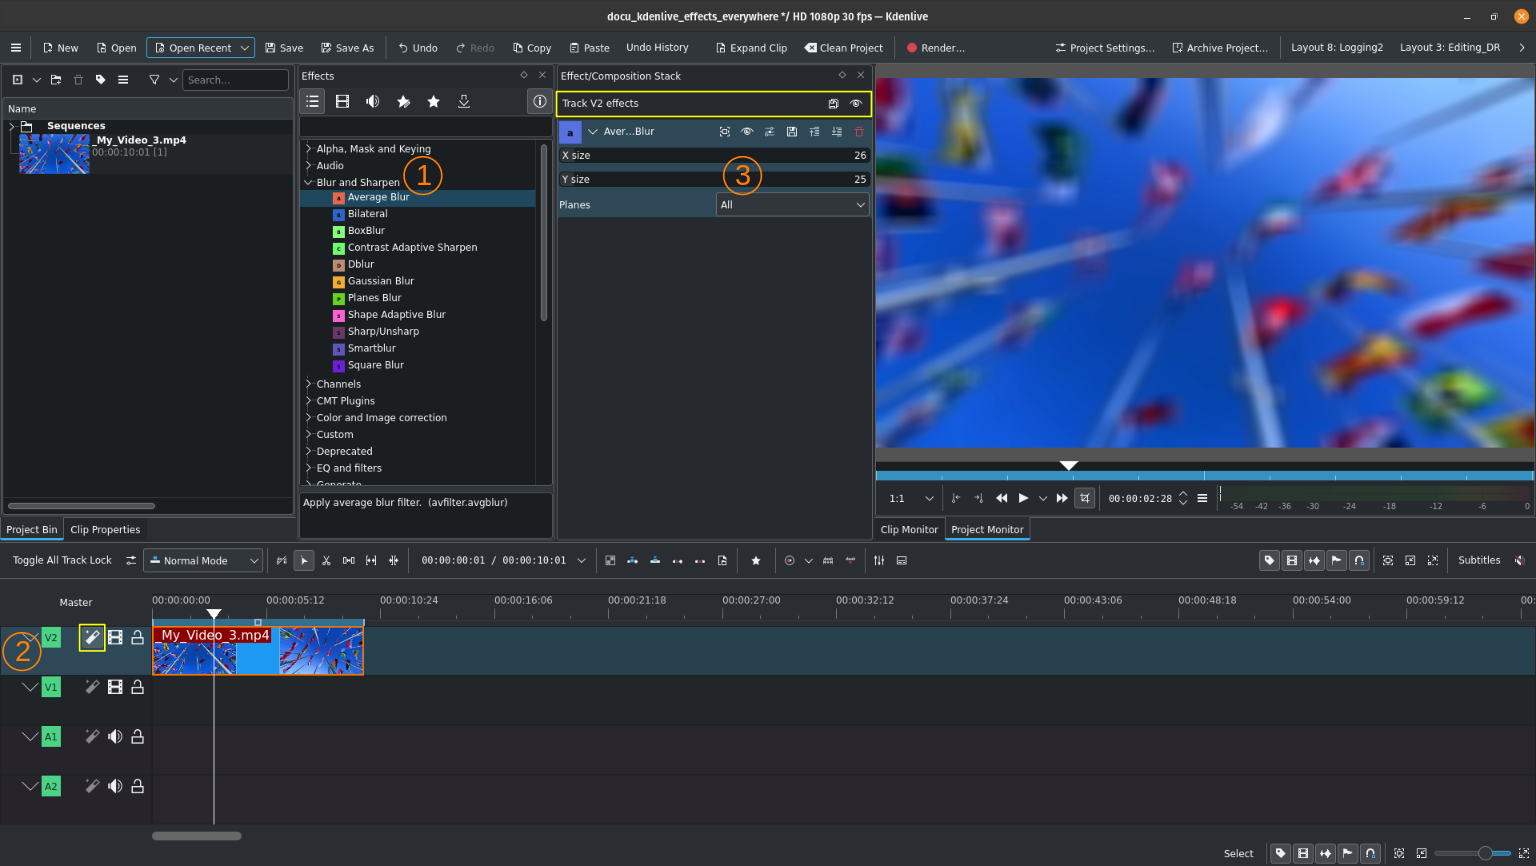Open Project Settings from the toolbar
1536x866 pixels.
point(1104,48)
